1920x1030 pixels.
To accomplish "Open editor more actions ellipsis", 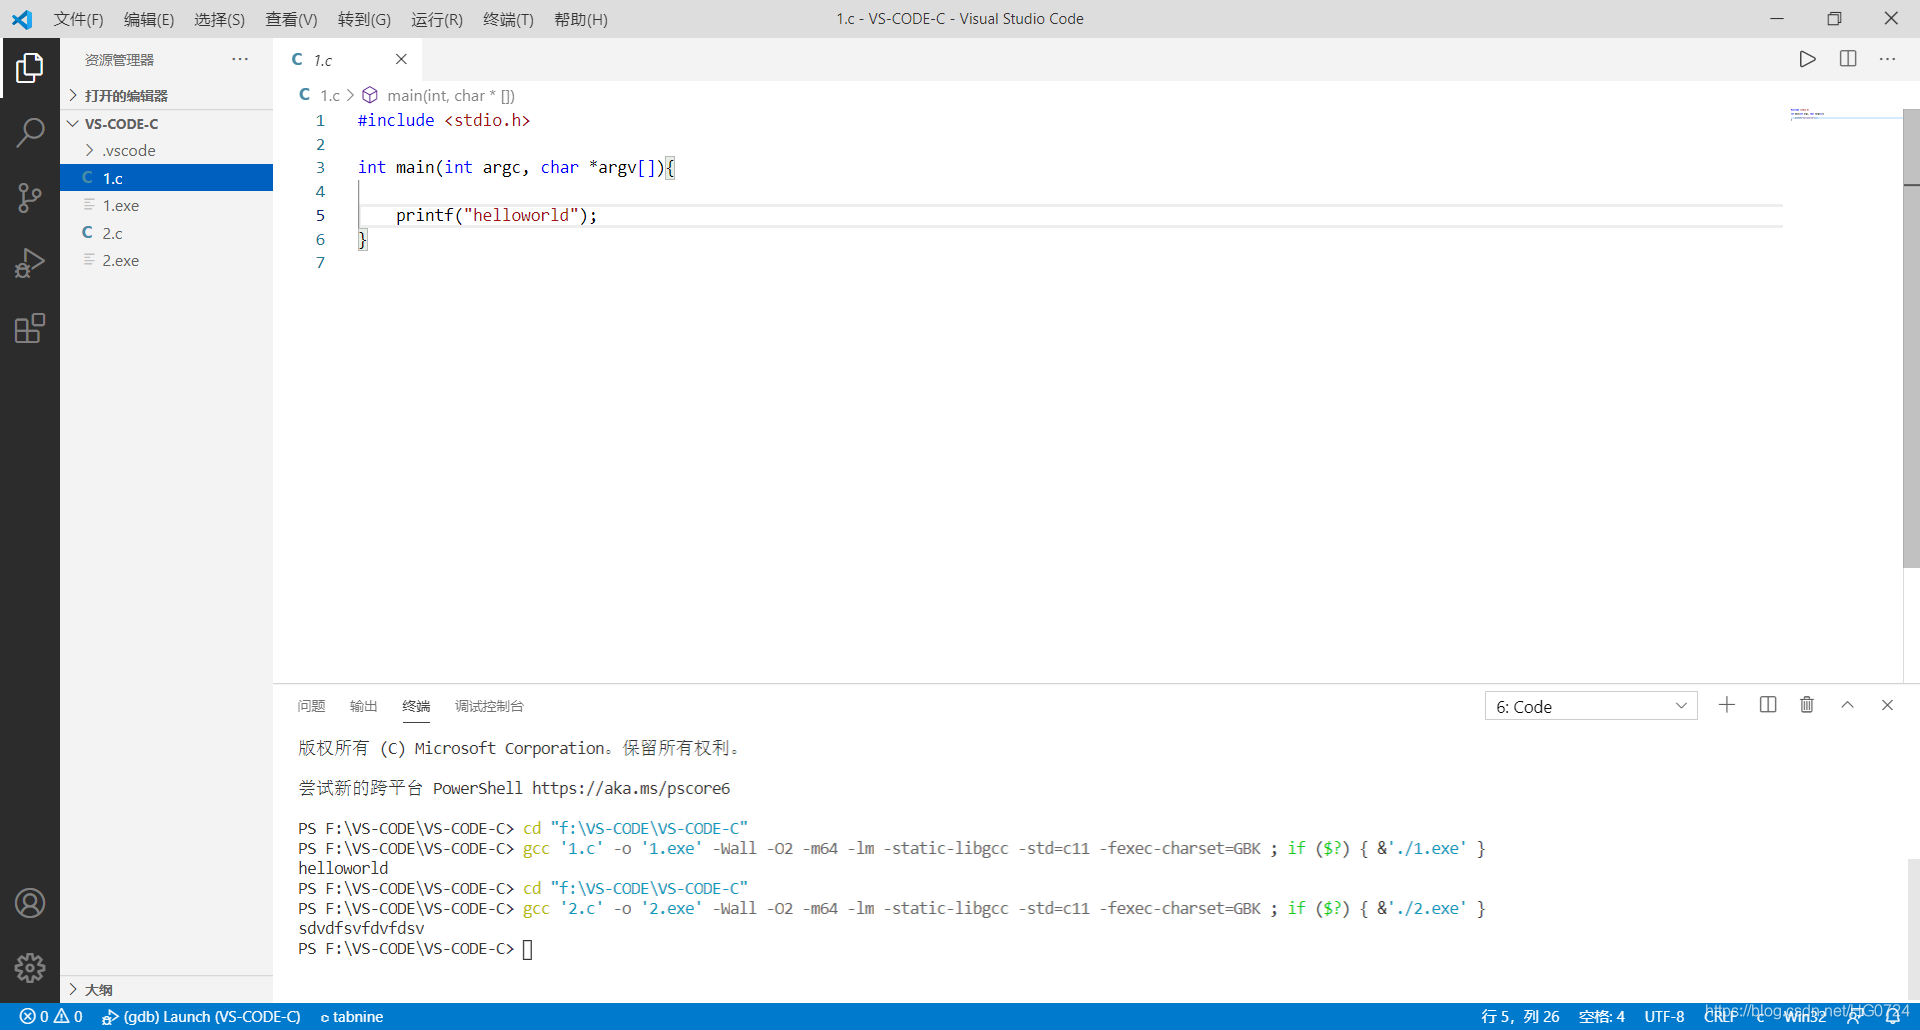I will [x=1887, y=59].
